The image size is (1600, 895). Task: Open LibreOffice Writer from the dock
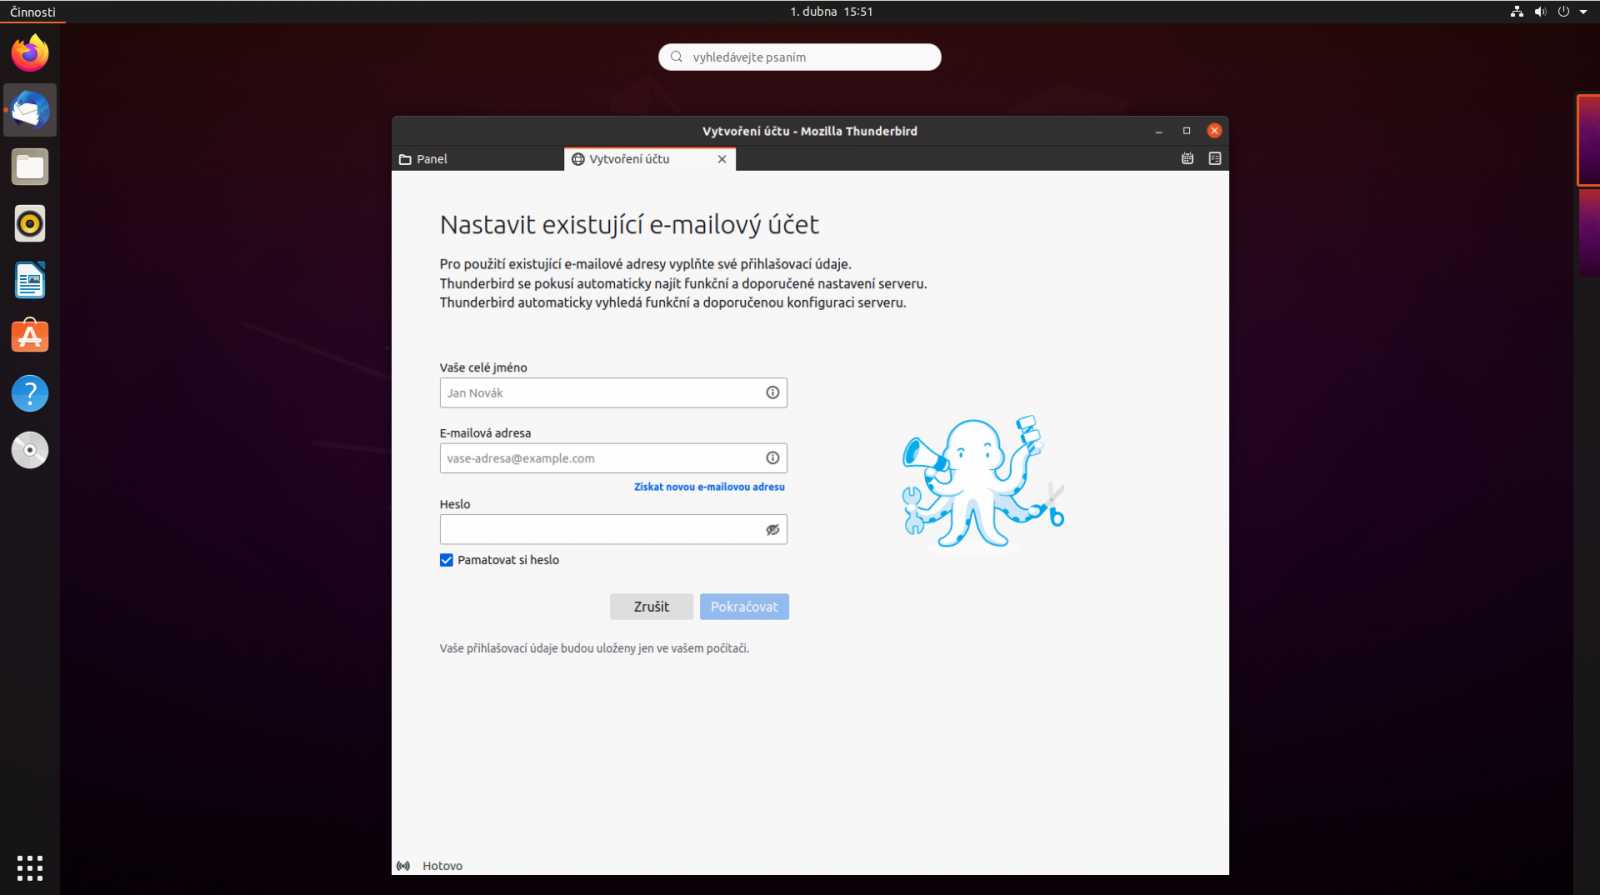[30, 281]
